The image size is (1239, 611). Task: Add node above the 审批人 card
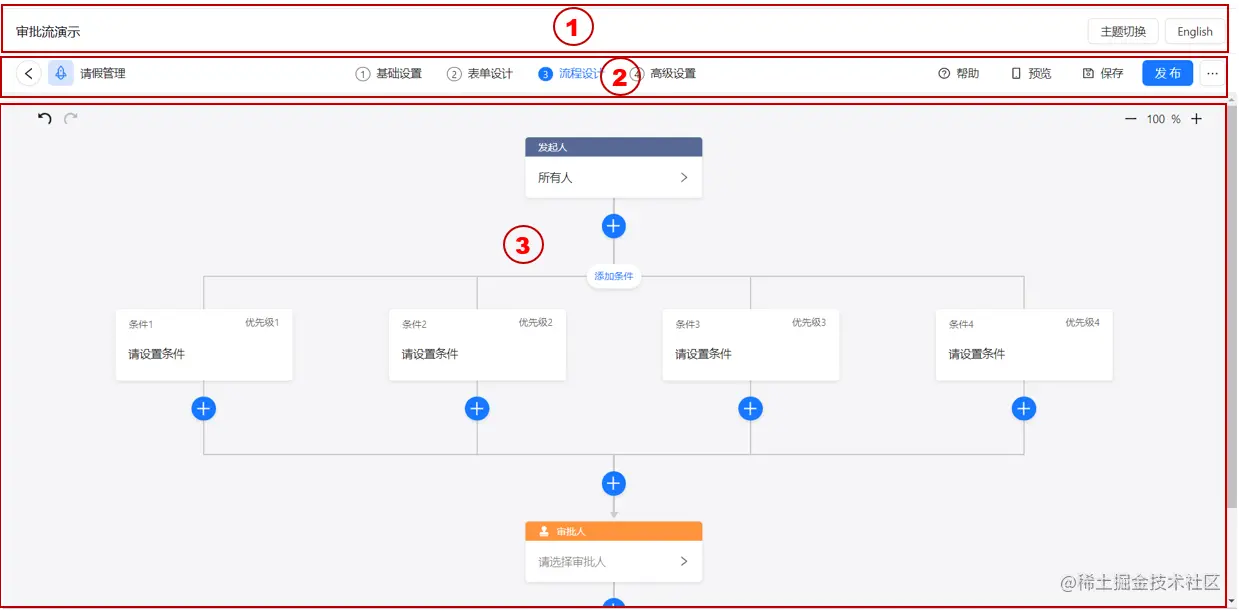point(614,484)
